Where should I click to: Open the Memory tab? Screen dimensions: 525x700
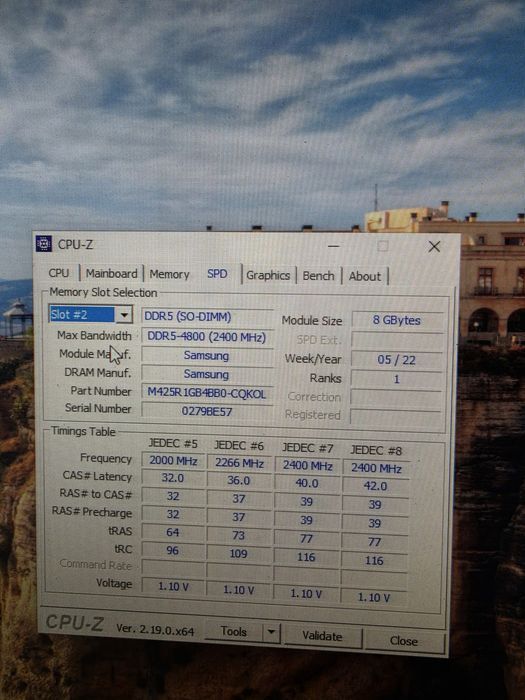click(x=169, y=274)
